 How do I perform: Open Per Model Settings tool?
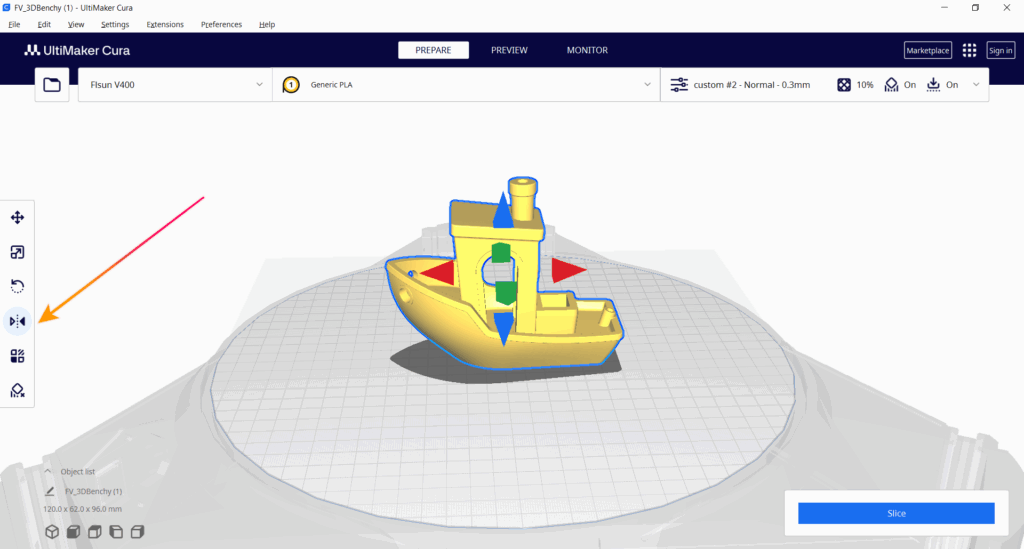click(18, 356)
